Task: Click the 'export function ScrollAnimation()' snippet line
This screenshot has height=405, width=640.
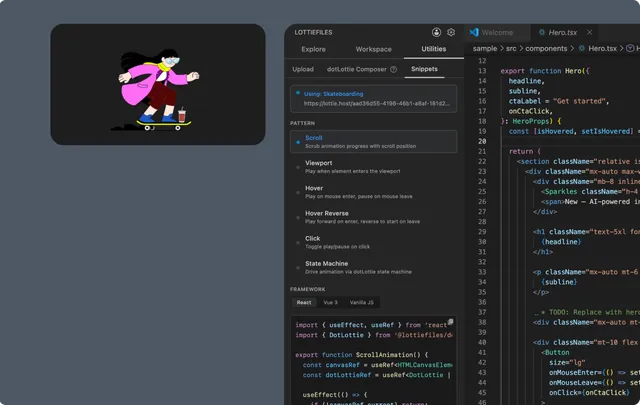Action: click(x=362, y=355)
